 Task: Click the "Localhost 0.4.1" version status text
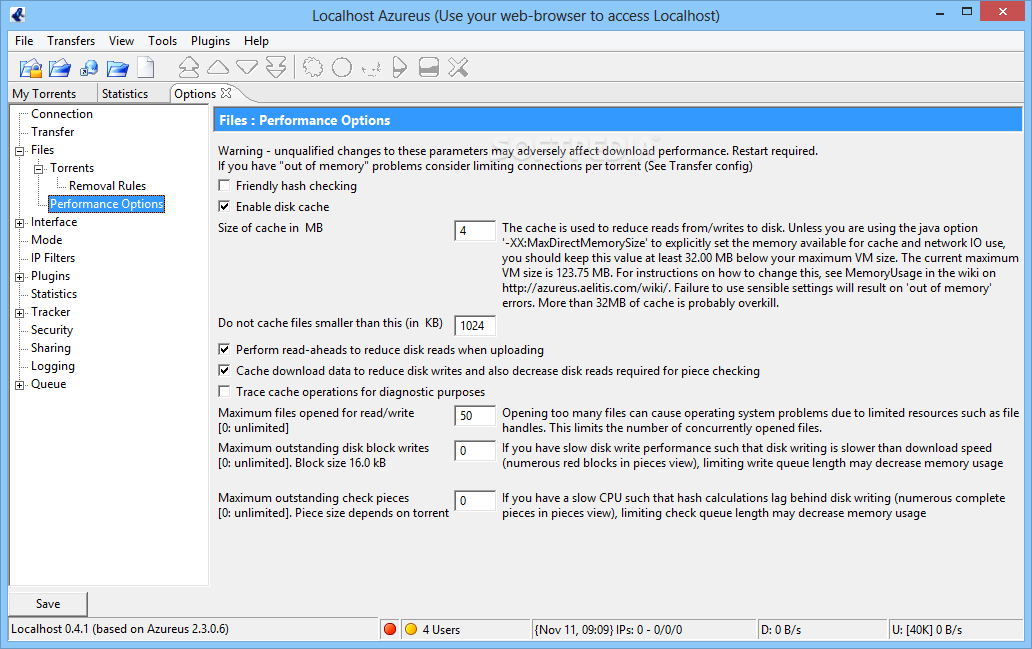coord(120,629)
